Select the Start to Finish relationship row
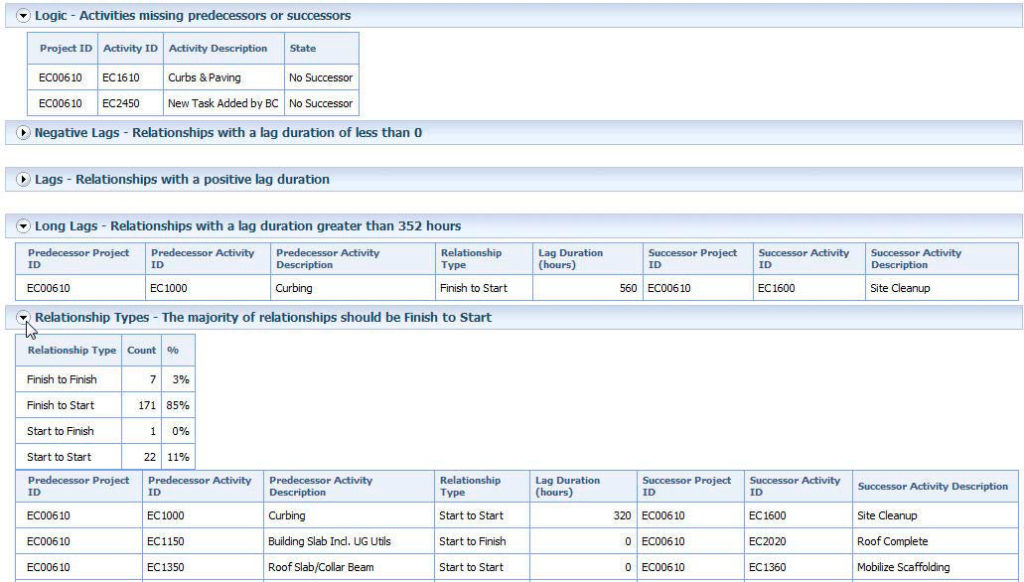 pyautogui.click(x=62, y=430)
